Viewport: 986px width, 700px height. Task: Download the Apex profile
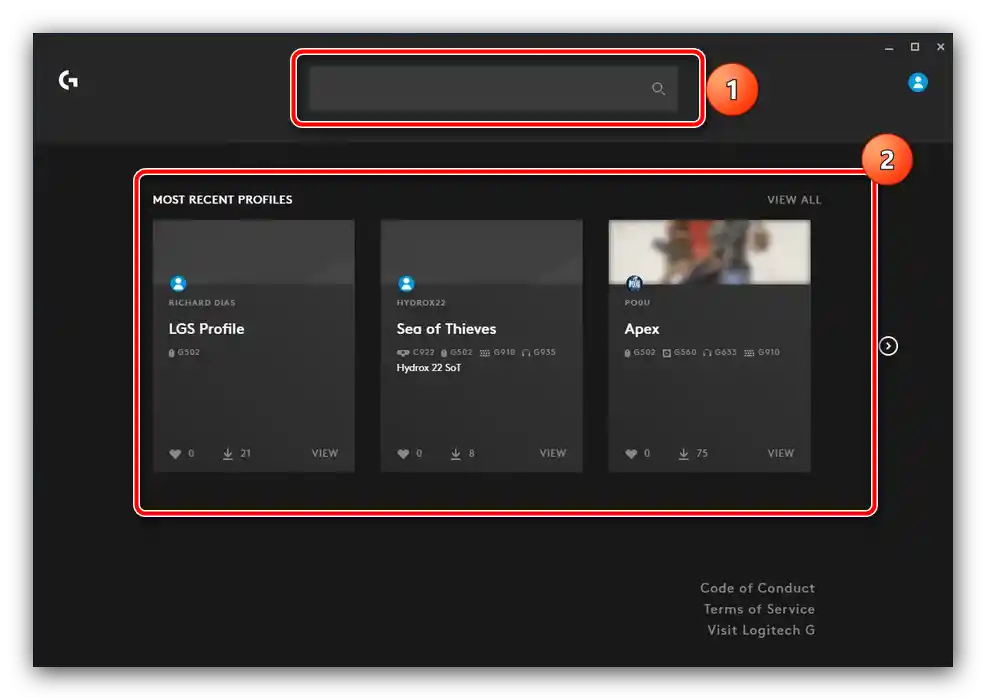(x=684, y=453)
